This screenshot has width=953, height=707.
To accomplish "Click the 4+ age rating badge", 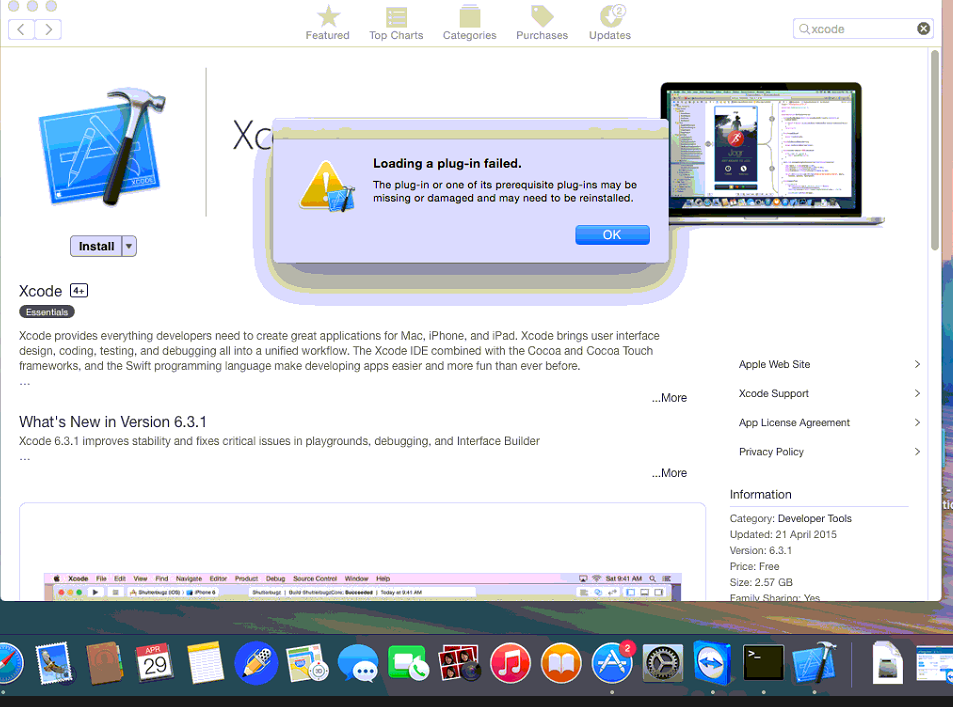I will pyautogui.click(x=79, y=291).
